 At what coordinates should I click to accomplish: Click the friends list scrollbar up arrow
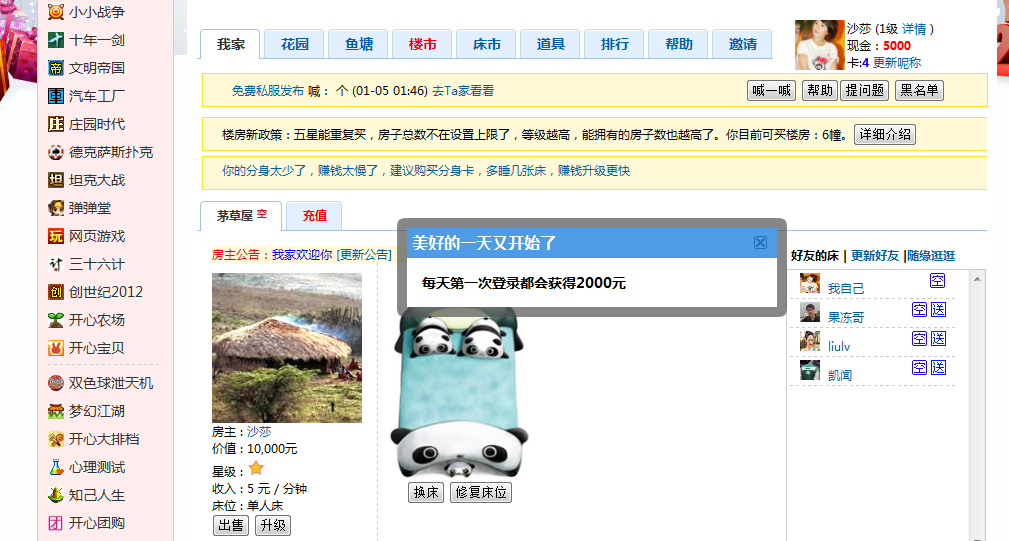pyautogui.click(x=977, y=279)
